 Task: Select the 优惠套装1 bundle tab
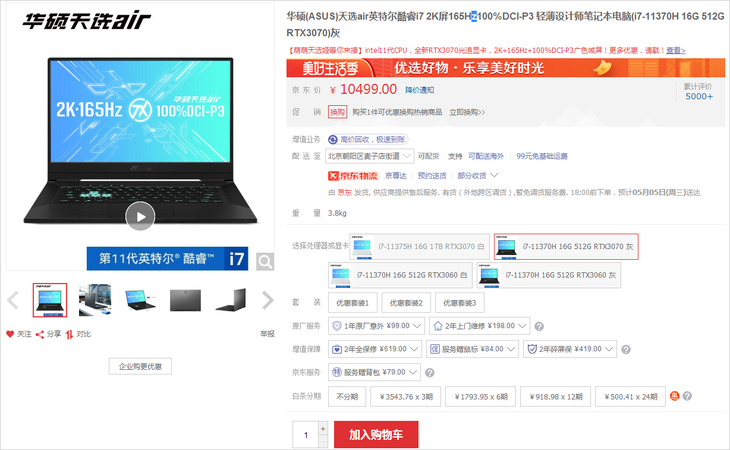(x=351, y=303)
